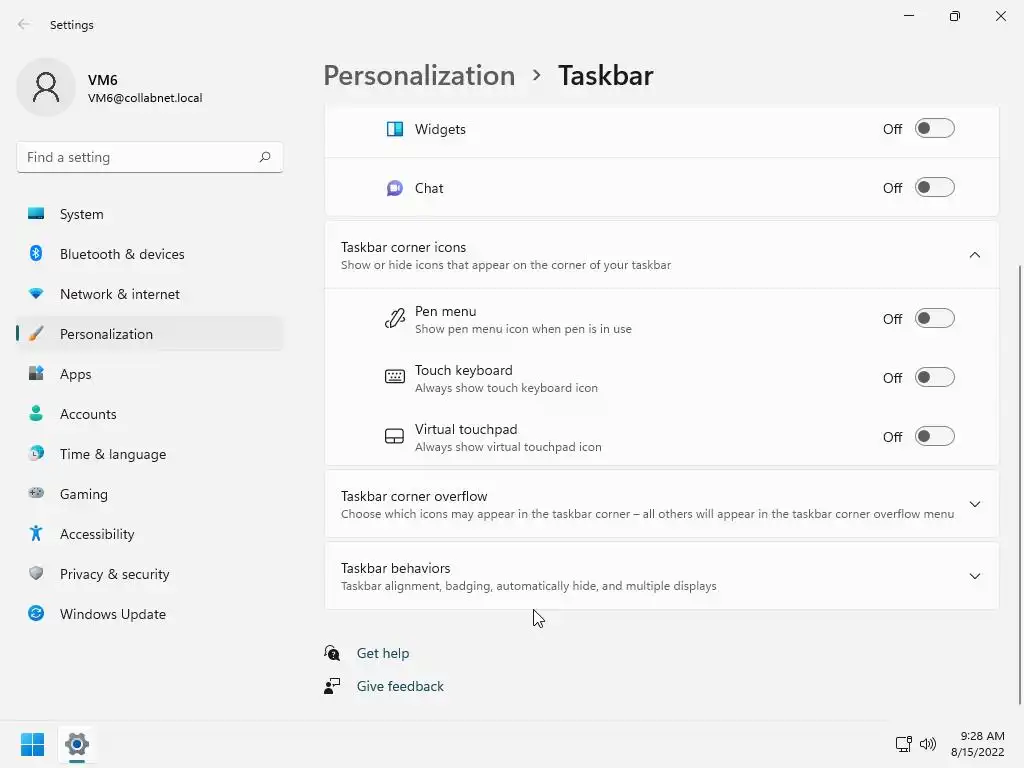The width and height of the screenshot is (1024, 768).
Task: Open the Settings gear on taskbar
Action: pyautogui.click(x=77, y=744)
